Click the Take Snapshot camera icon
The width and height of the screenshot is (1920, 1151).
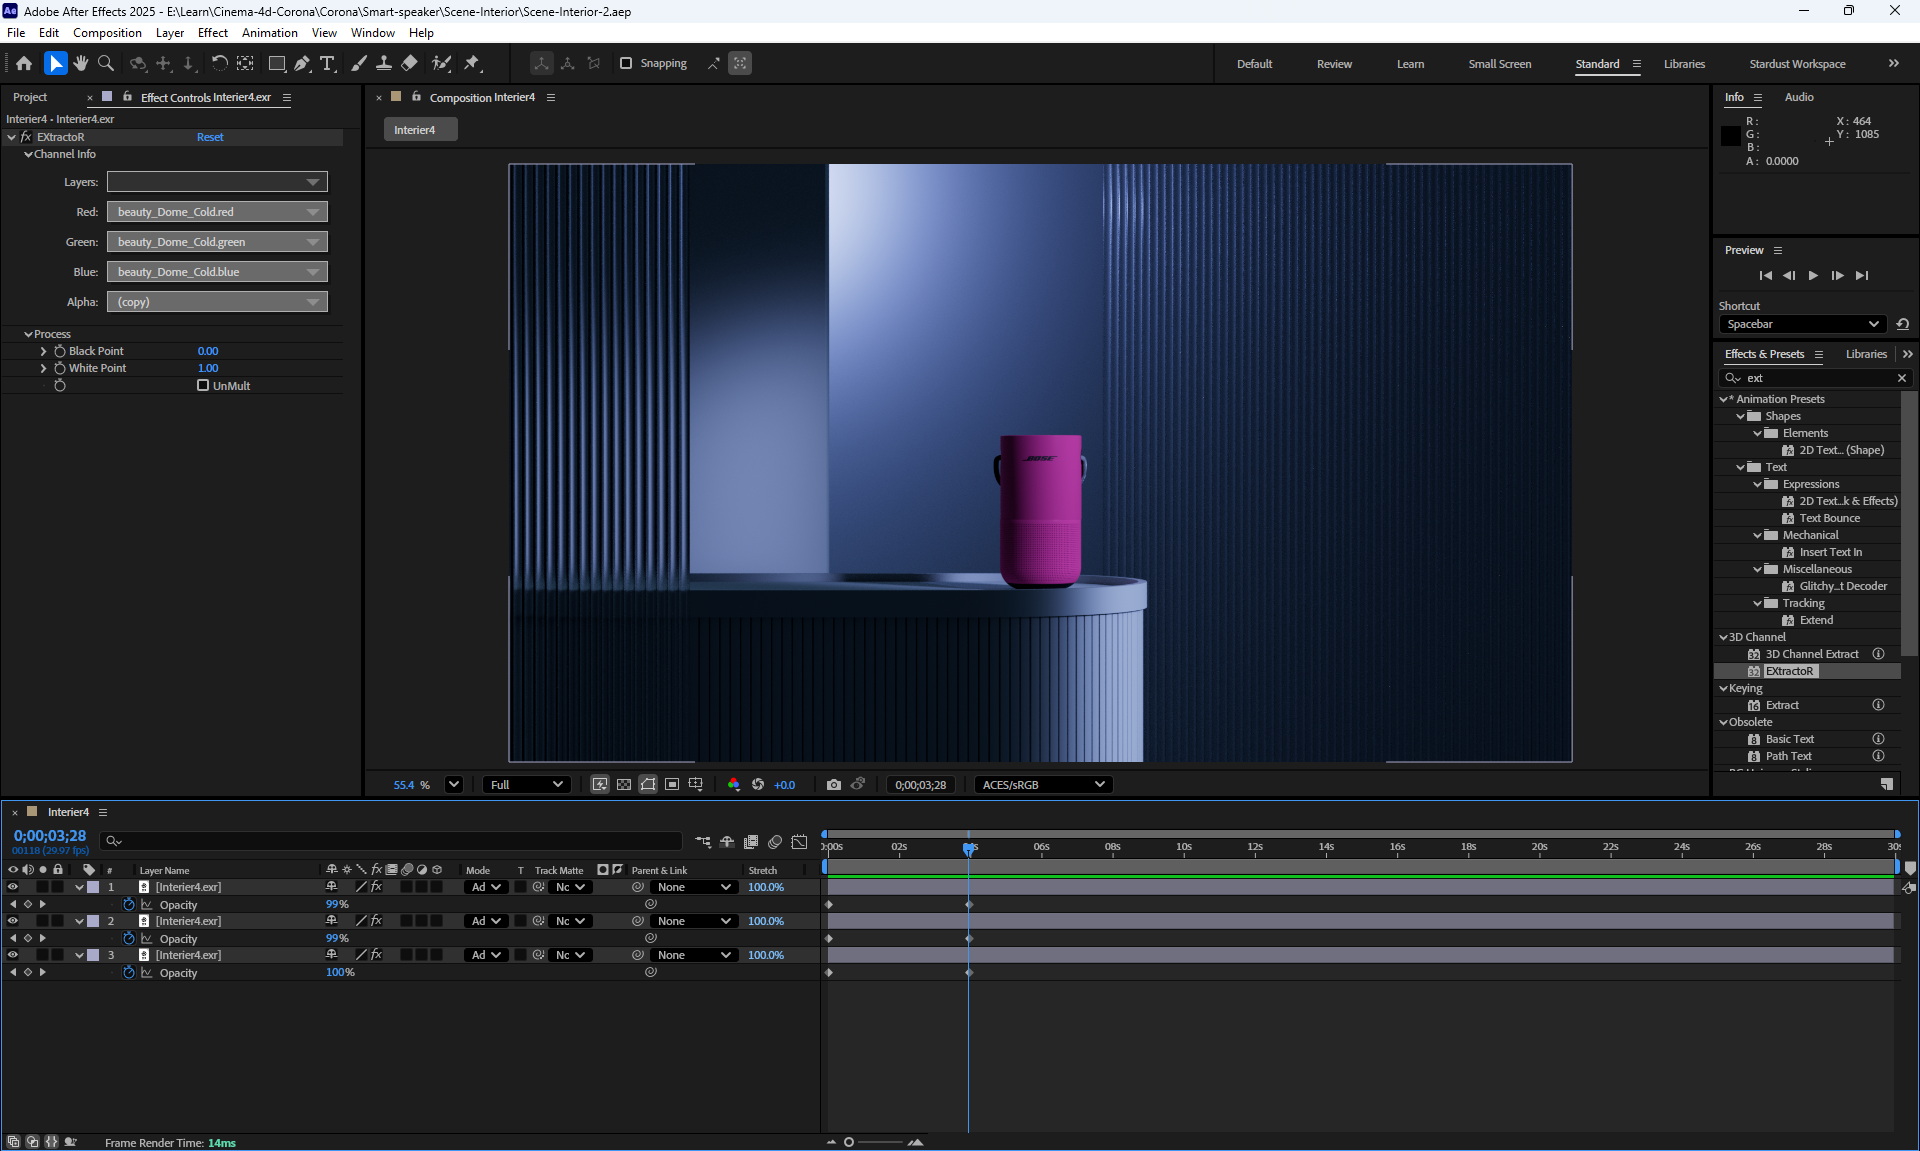tap(833, 785)
